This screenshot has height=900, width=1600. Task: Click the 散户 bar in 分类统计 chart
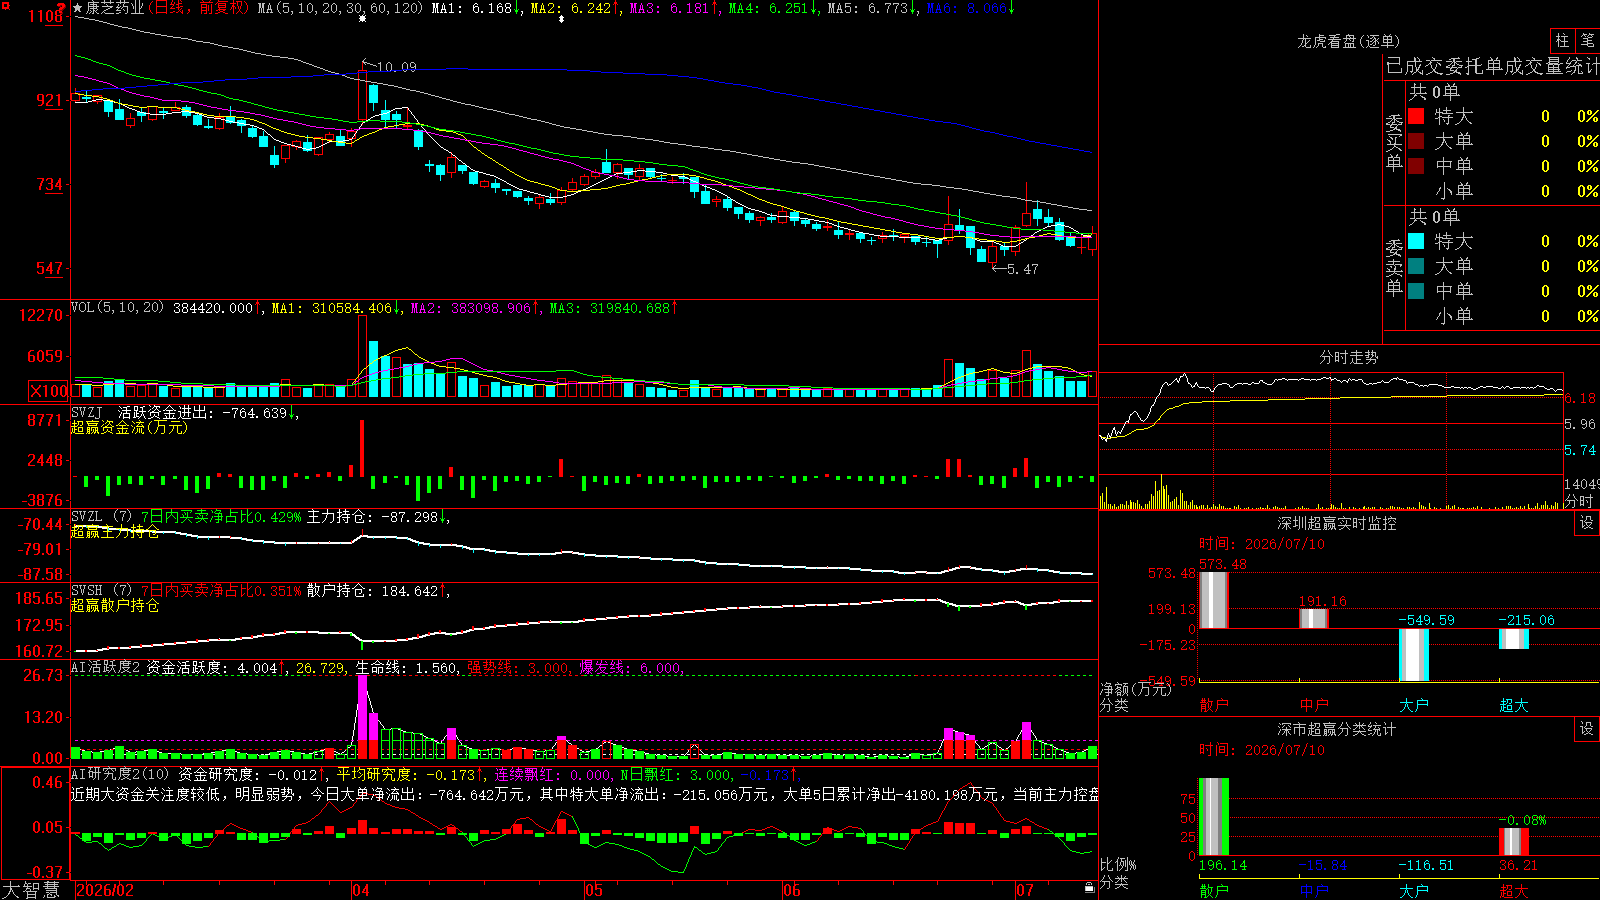click(1213, 817)
